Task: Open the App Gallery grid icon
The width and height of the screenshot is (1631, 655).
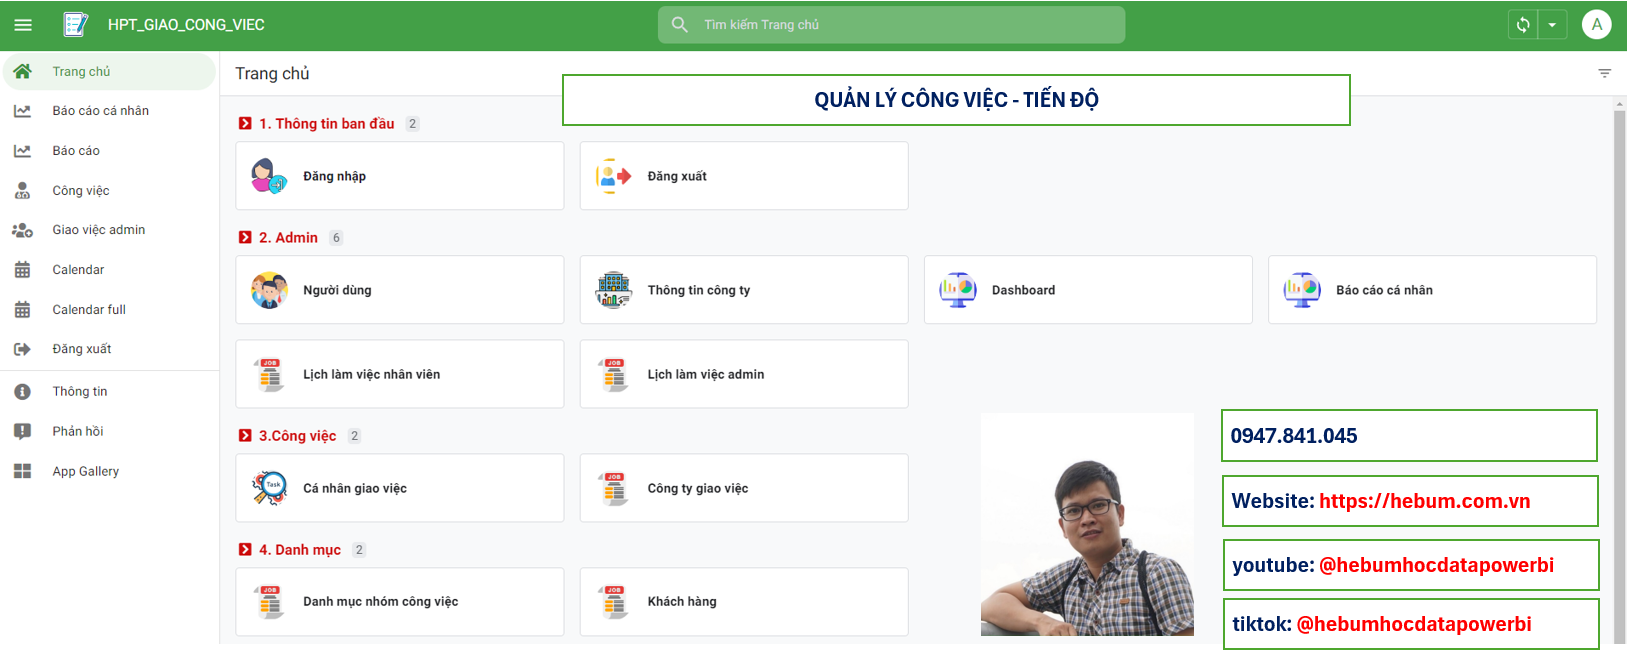Action: point(22,471)
